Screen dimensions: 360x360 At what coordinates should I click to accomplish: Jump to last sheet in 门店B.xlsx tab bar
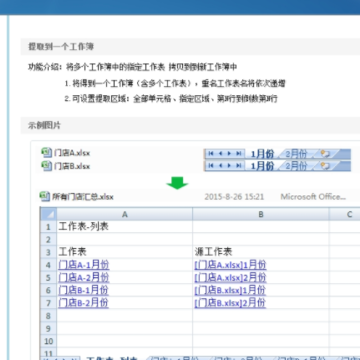[x=238, y=166]
